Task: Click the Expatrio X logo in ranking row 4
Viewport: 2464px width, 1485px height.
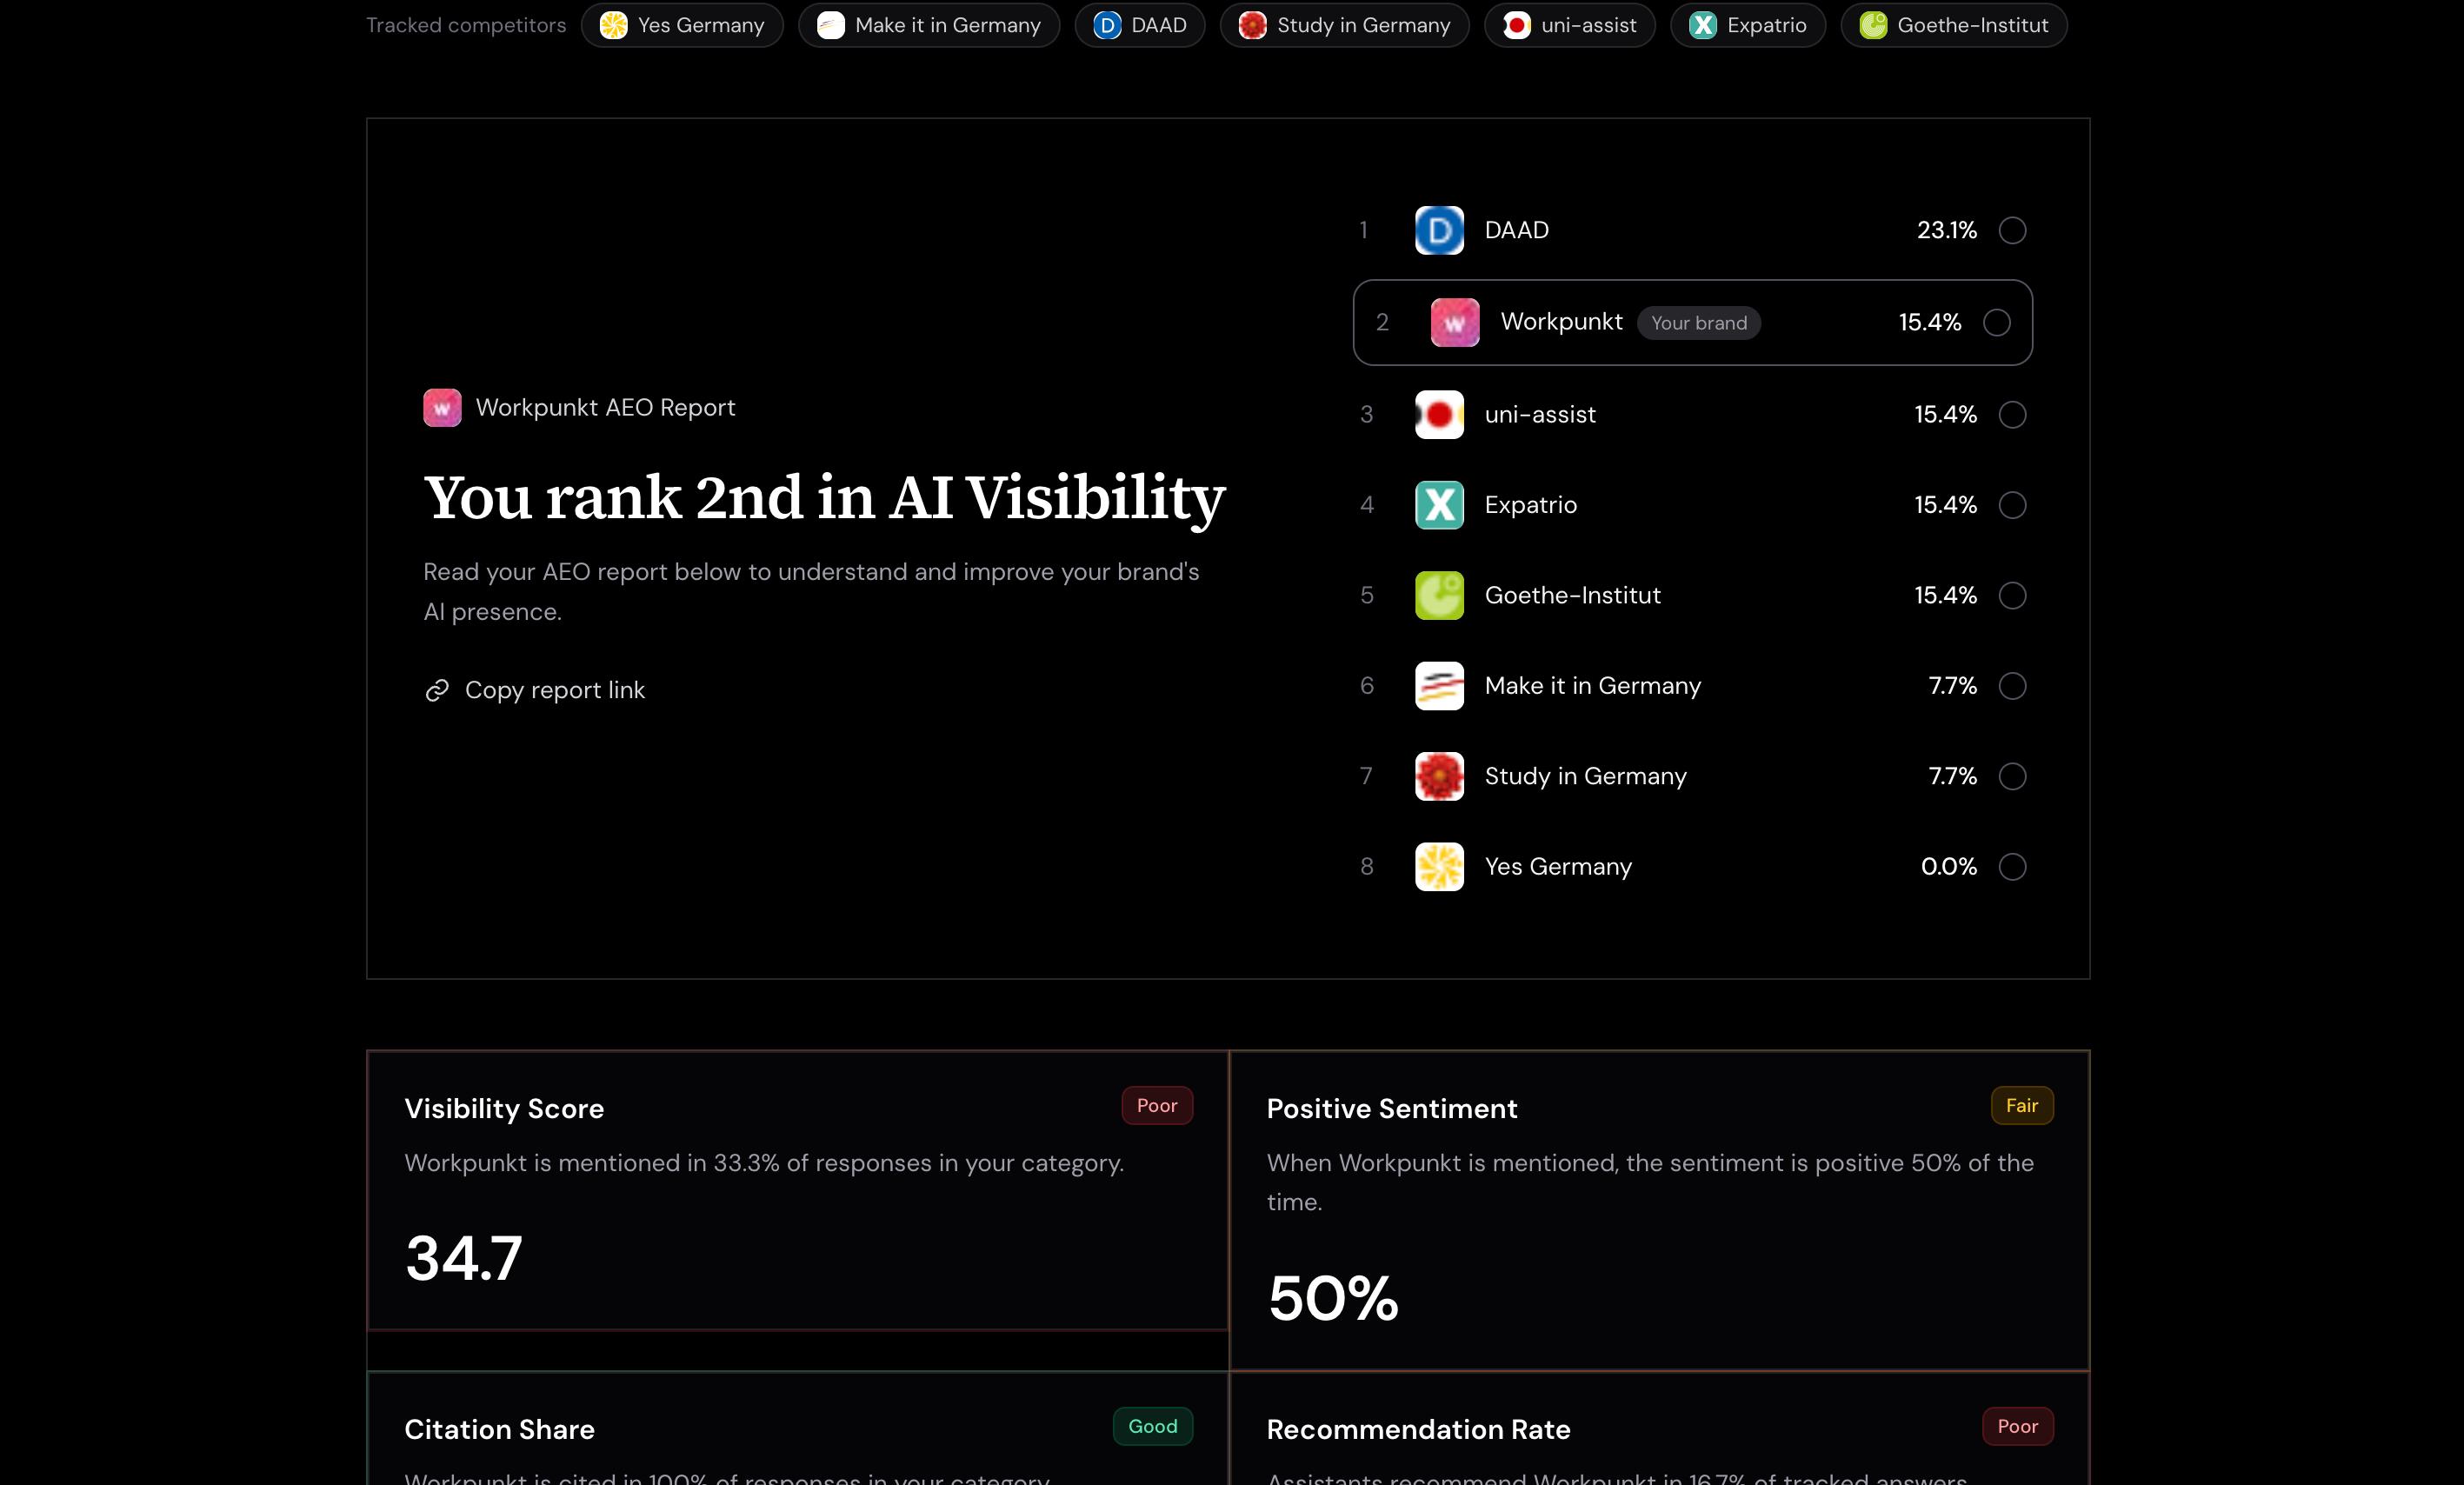Action: 1439,505
